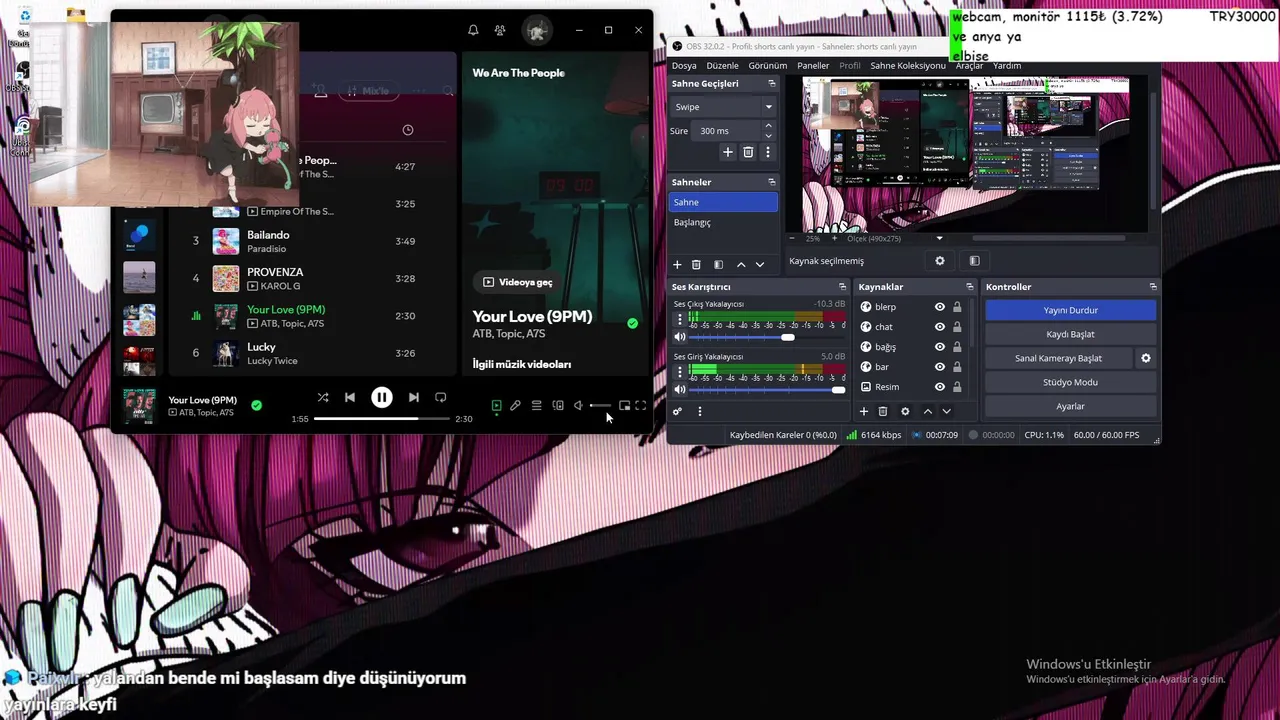Open source properties gear beside 'Kaynak seçilmemiş'
Screen dimensions: 1280x720
[940, 260]
